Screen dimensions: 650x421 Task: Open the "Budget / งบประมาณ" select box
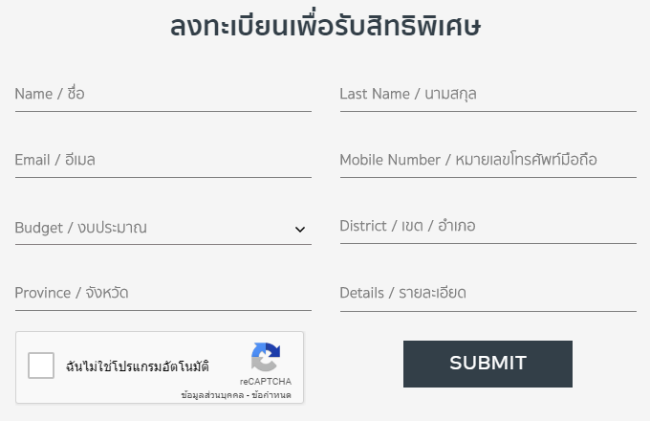click(x=150, y=228)
